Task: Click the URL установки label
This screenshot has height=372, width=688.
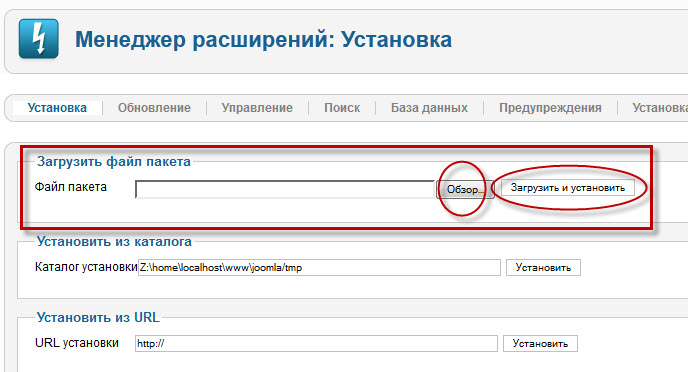Action: tap(77, 343)
